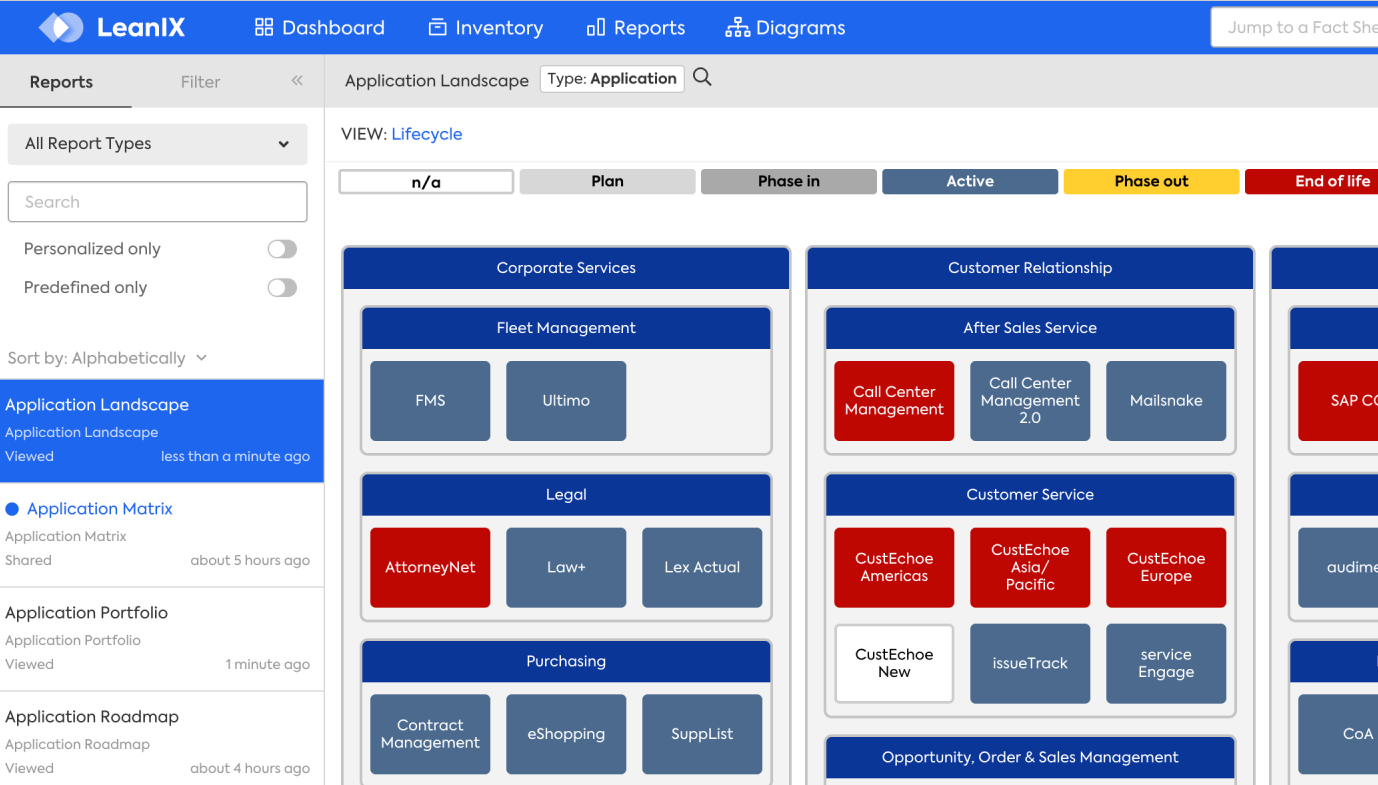Image resolution: width=1378 pixels, height=785 pixels.
Task: Open the Ultimo application tile
Action: (566, 401)
